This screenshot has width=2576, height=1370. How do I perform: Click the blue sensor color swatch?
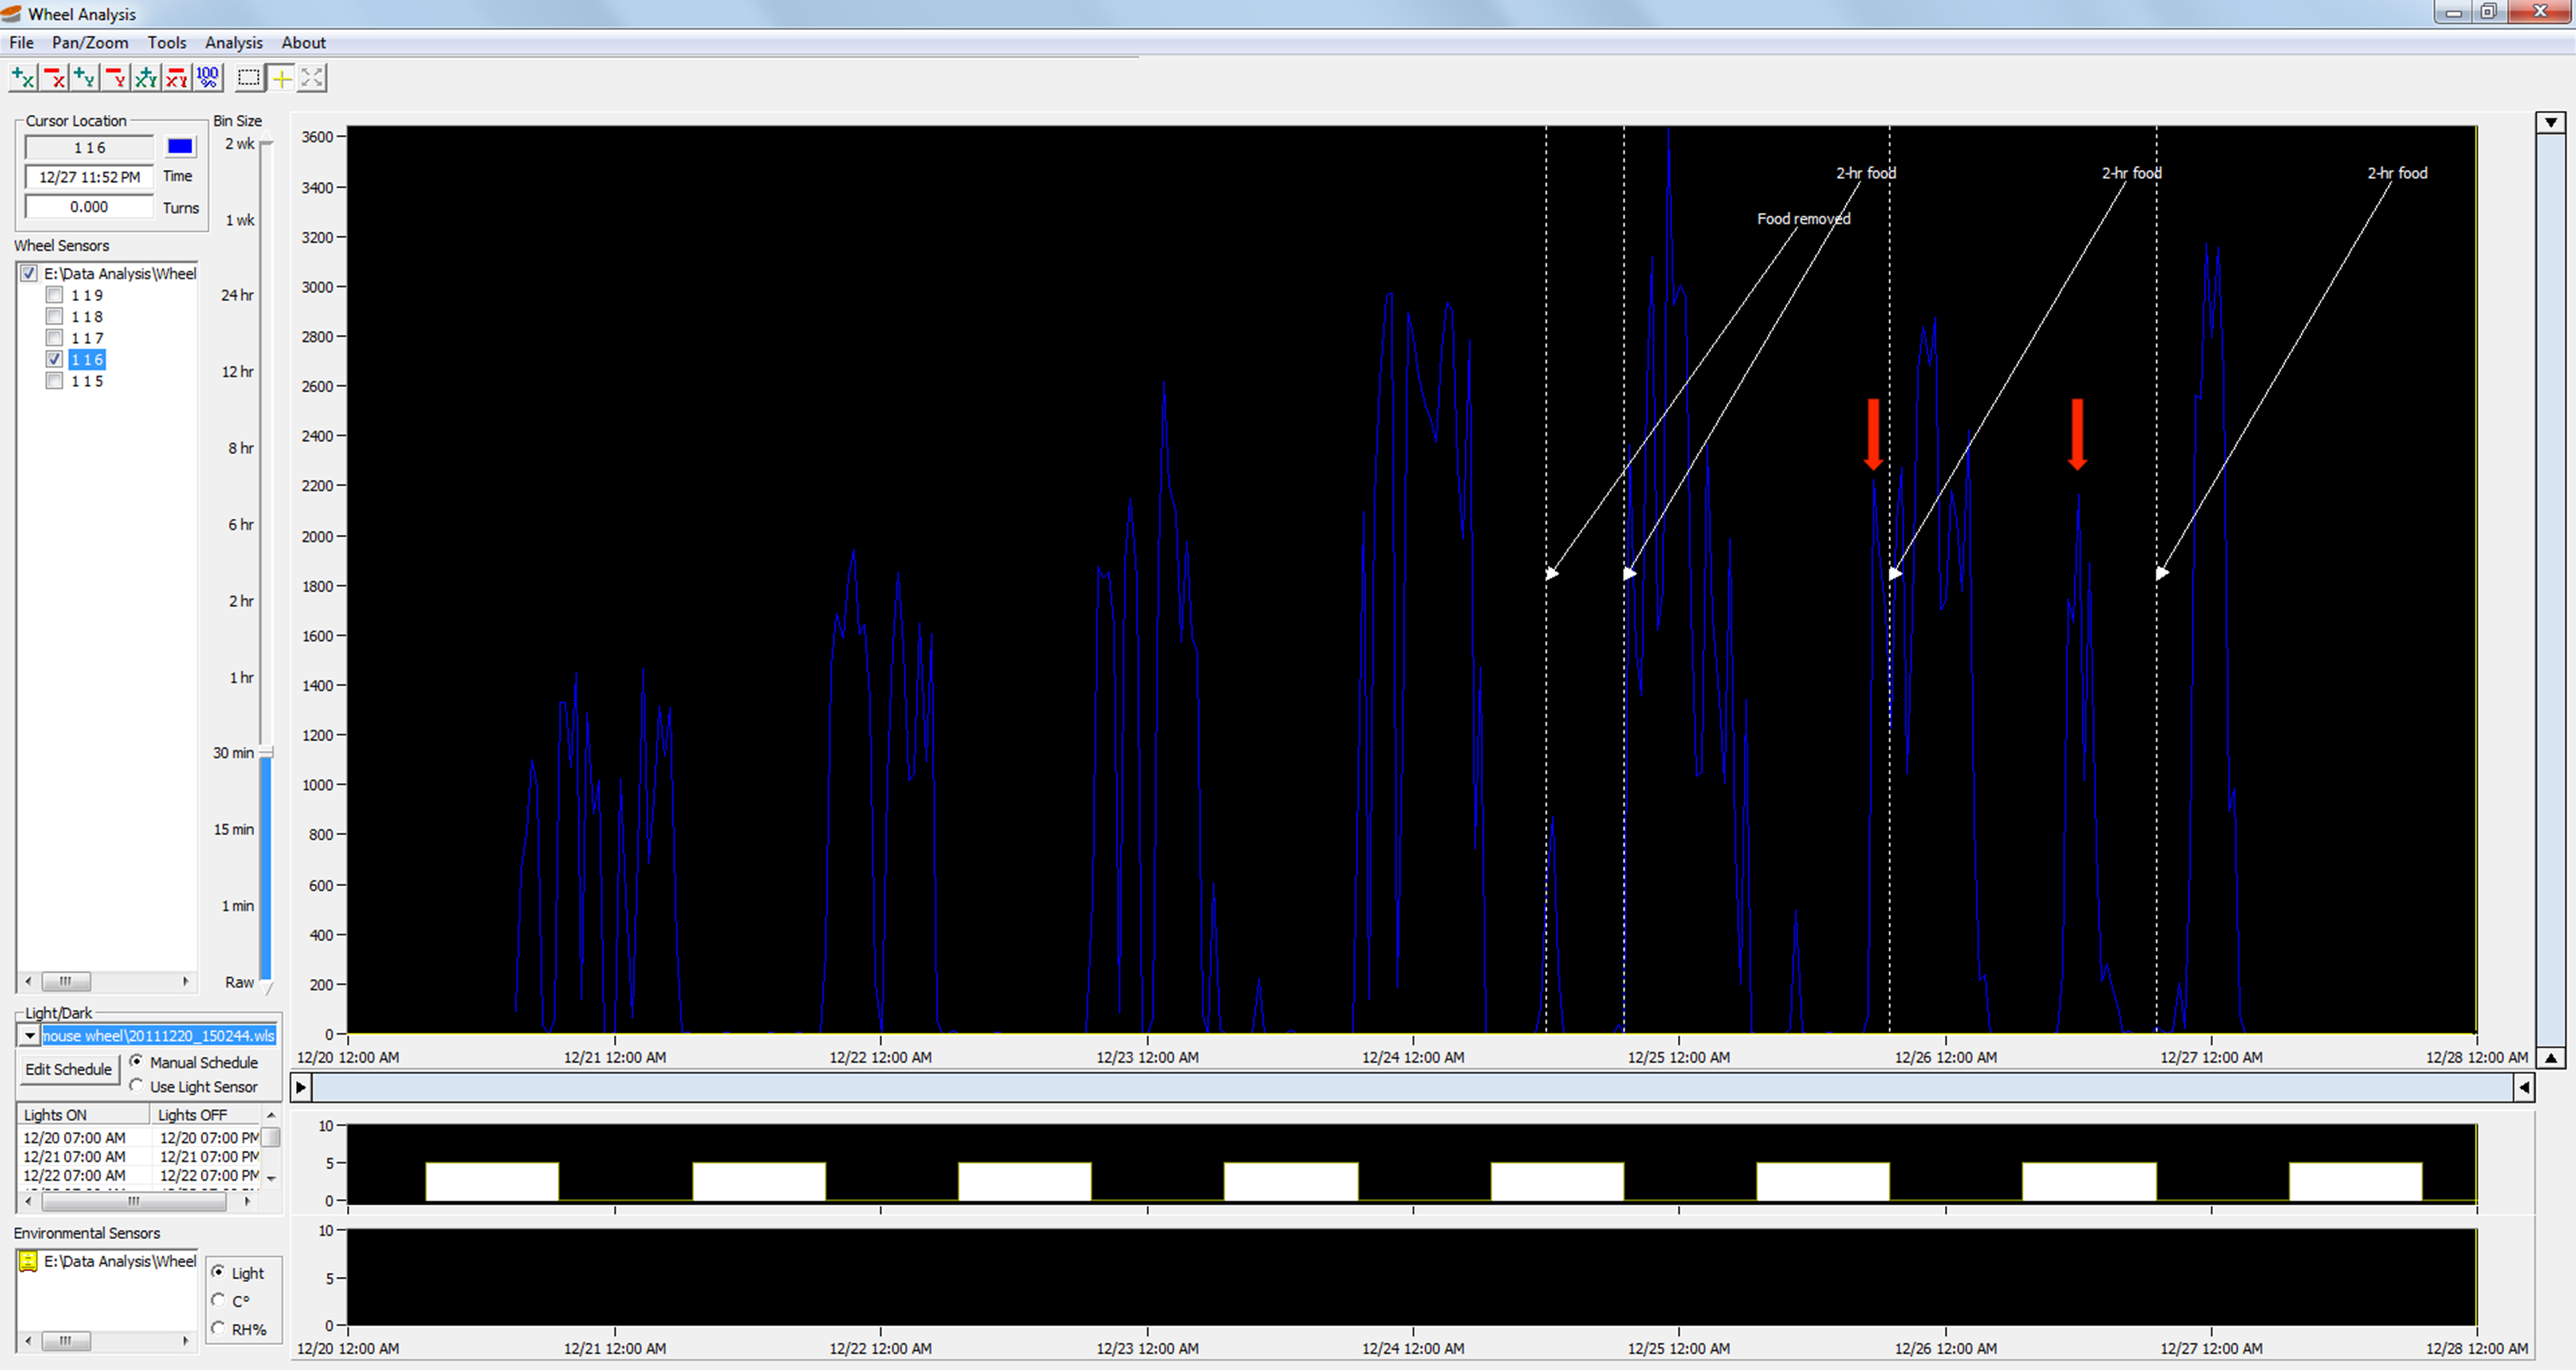tap(180, 147)
